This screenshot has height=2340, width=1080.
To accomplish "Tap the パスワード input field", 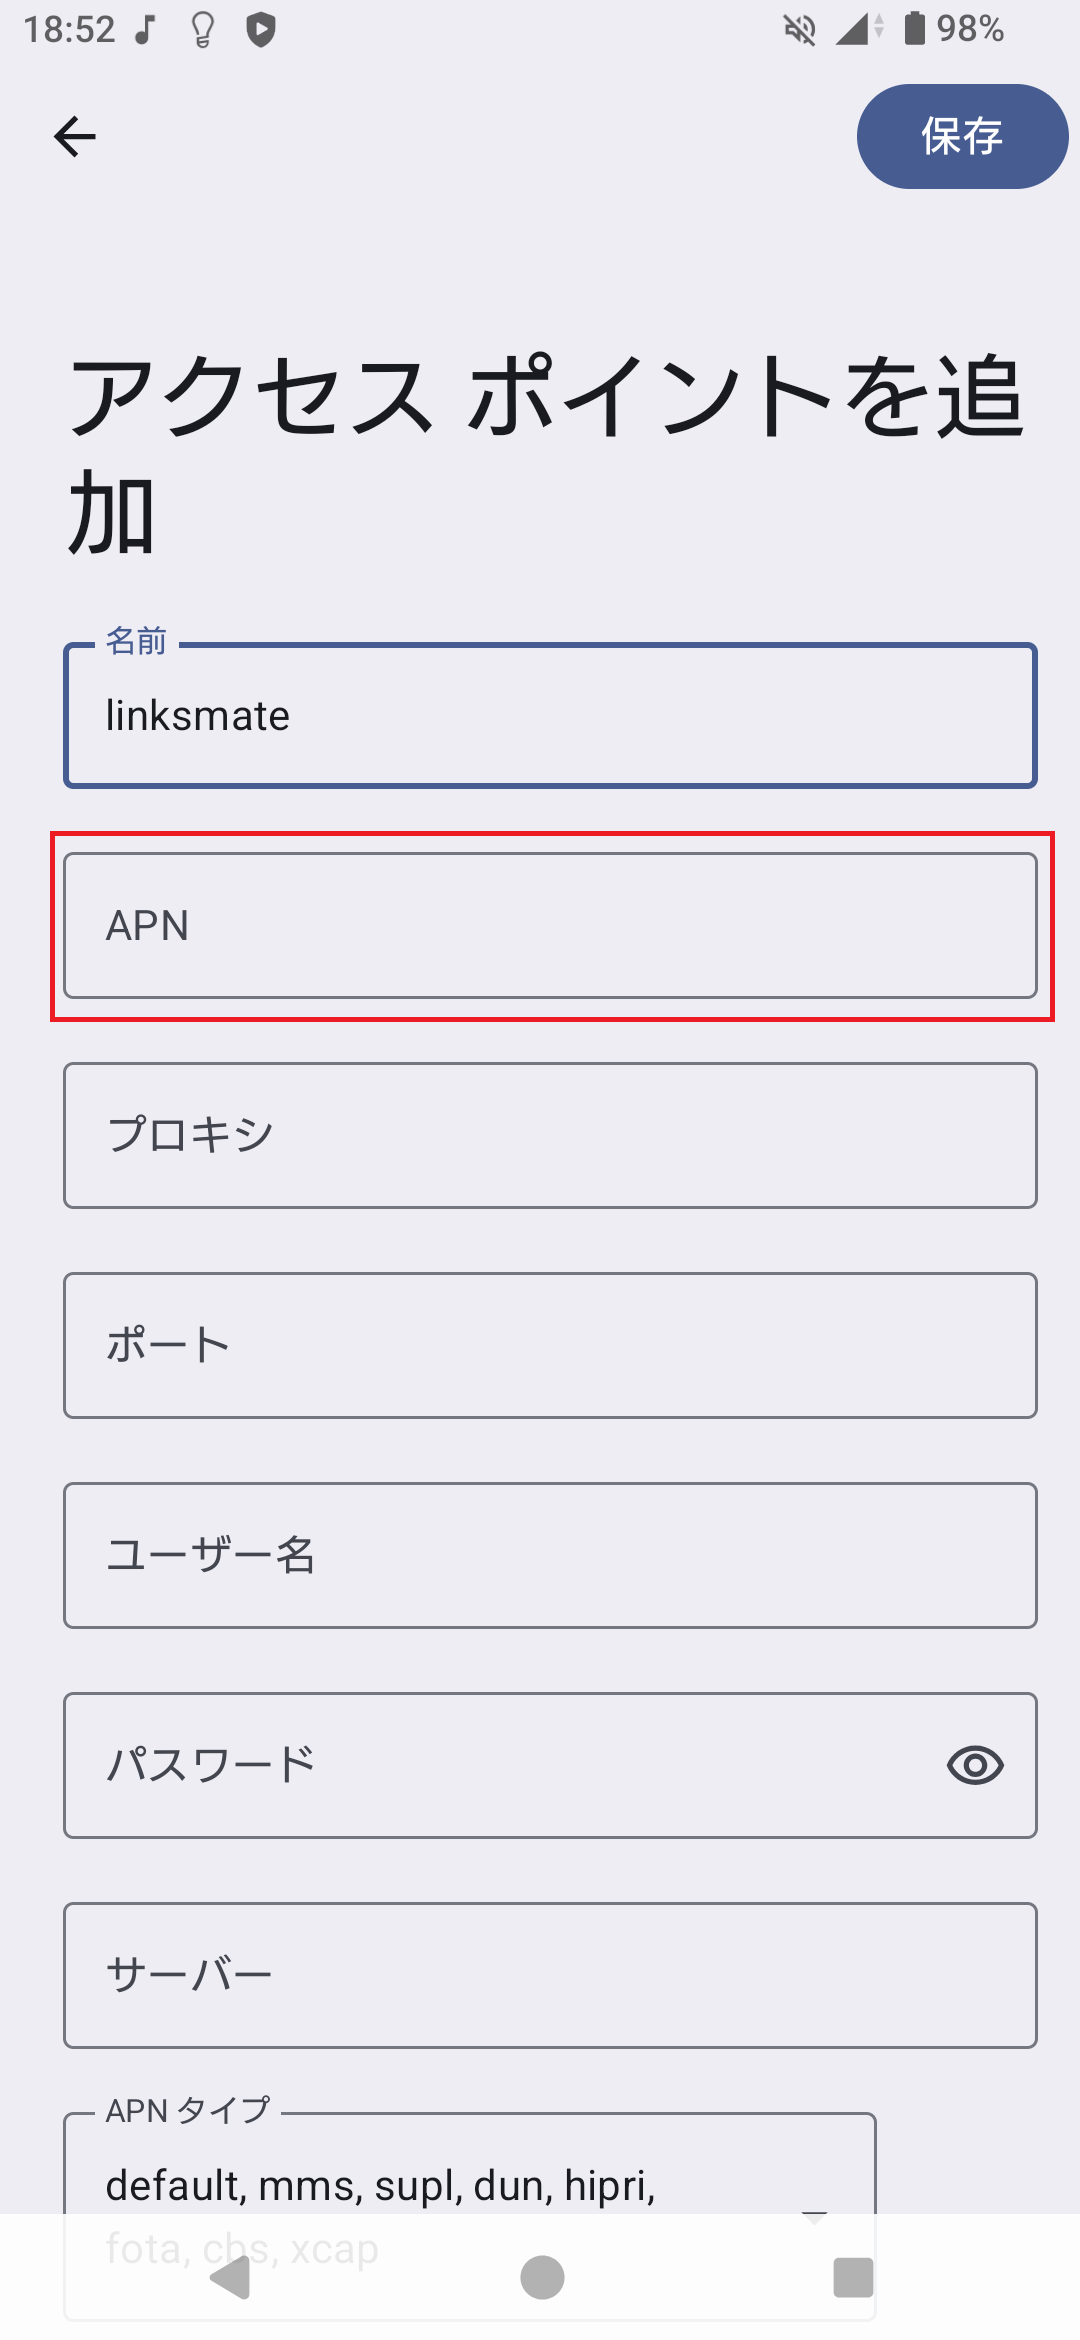I will [500, 1763].
